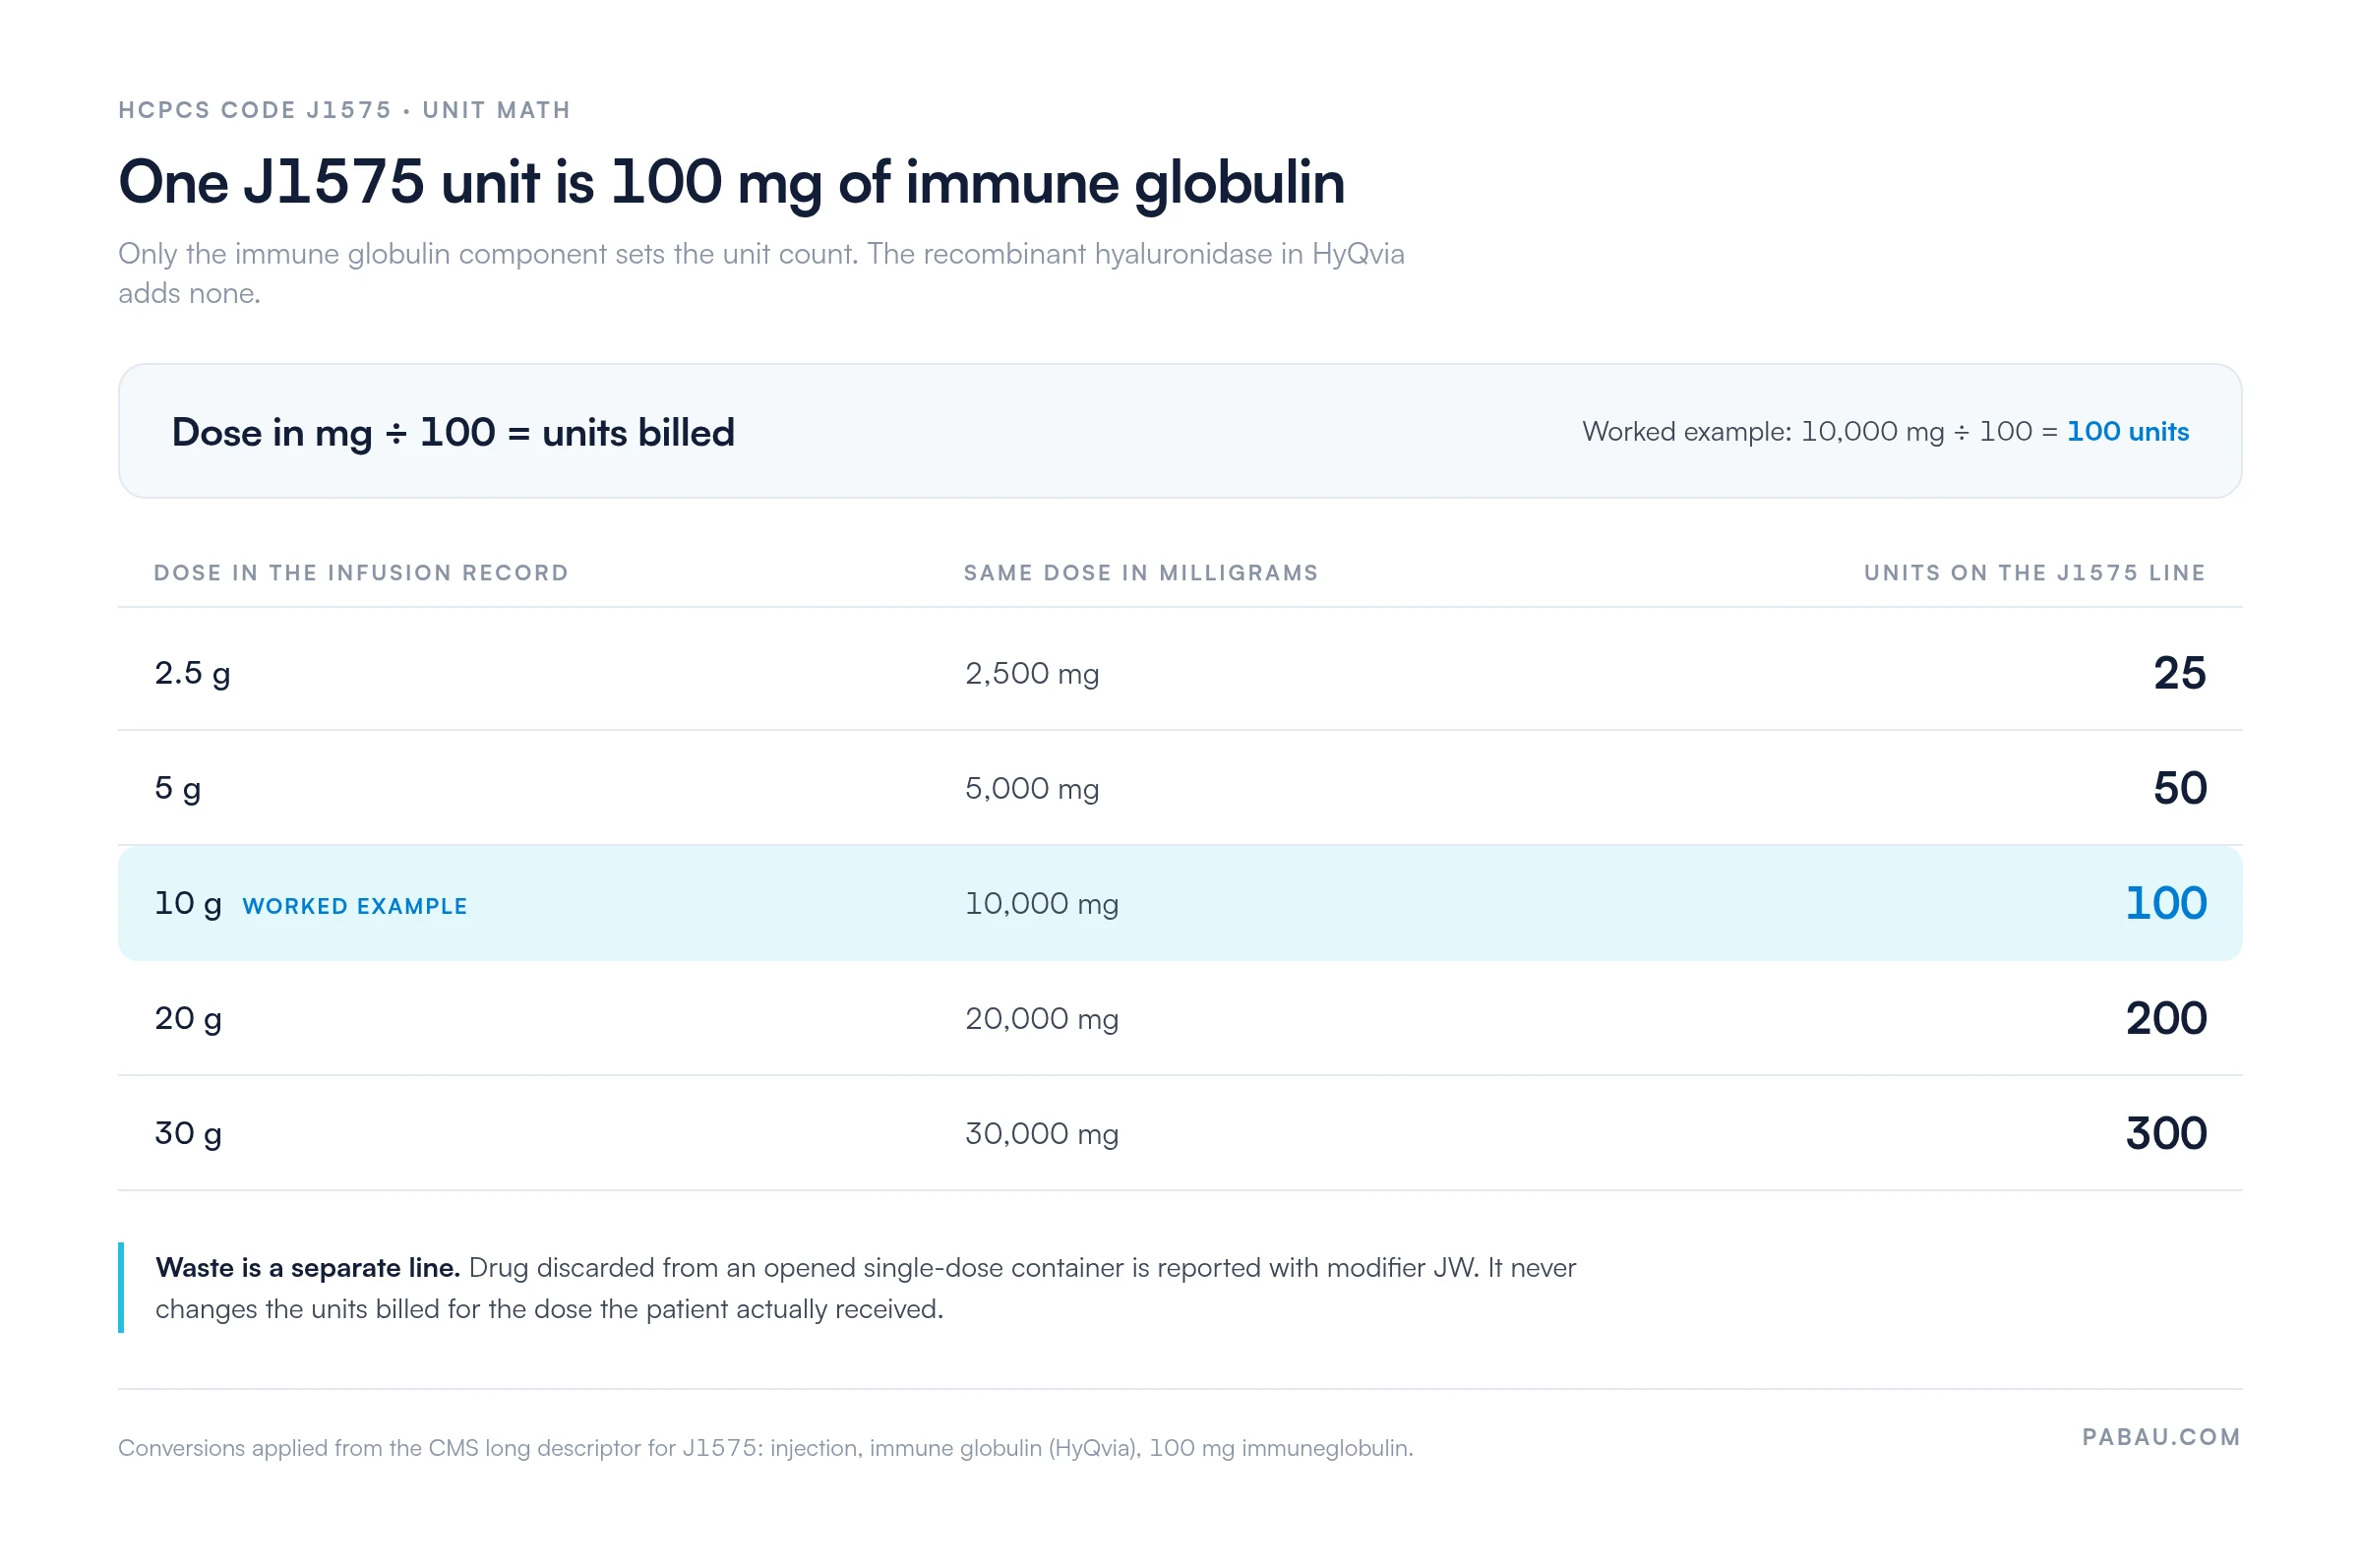Click the blue 100 units value
Screen dimensions: 2361x1568
(2165, 903)
